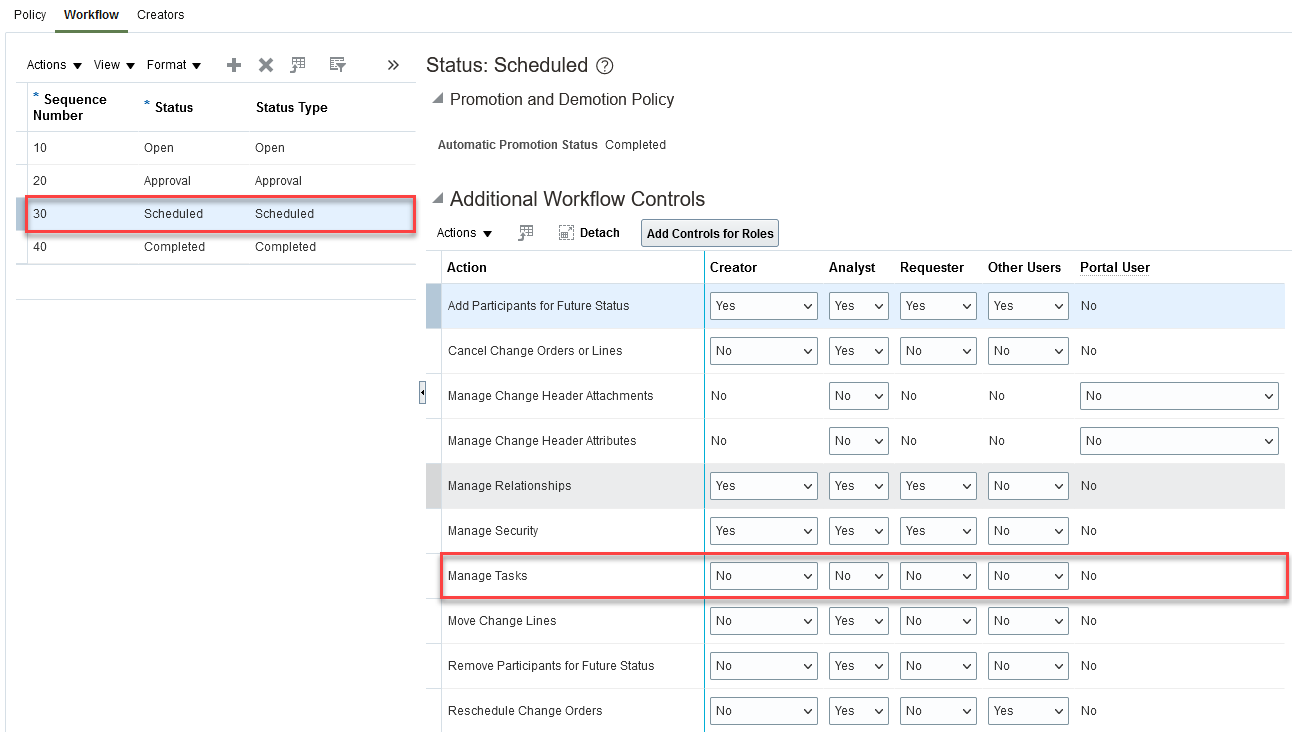Show more toolbar options double-chevron
Screen dimensions: 1292x732
(x=393, y=65)
